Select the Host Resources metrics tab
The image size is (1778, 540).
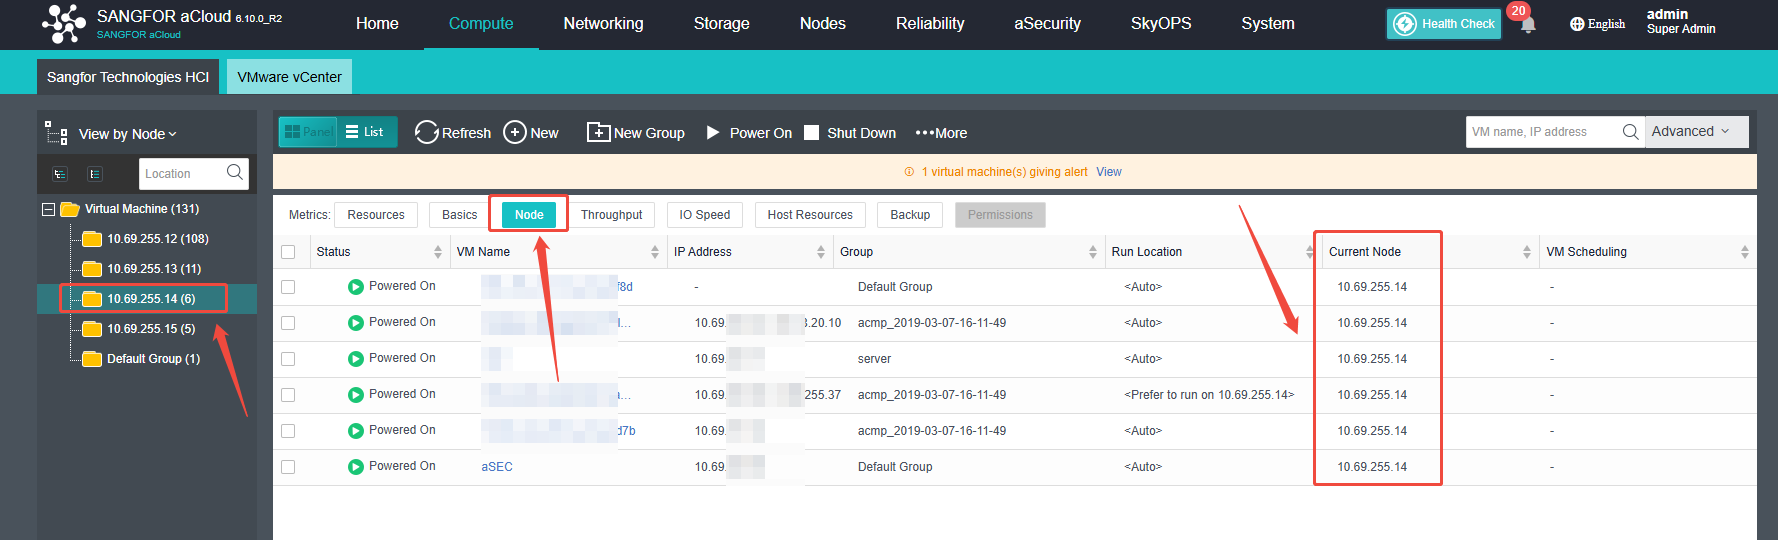pyautogui.click(x=810, y=215)
